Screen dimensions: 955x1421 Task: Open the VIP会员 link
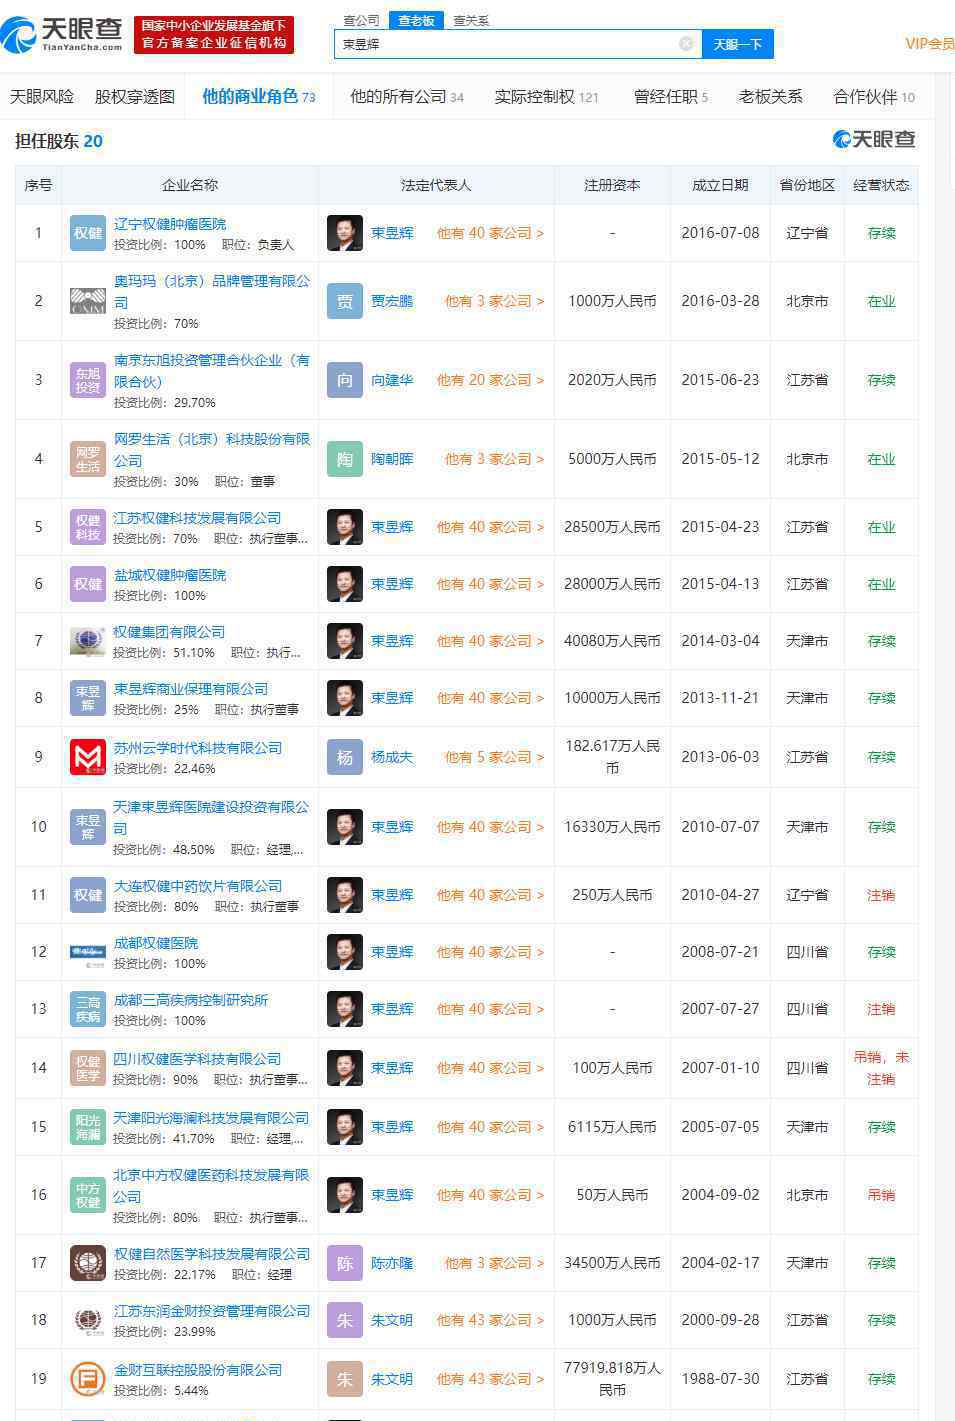pos(929,43)
